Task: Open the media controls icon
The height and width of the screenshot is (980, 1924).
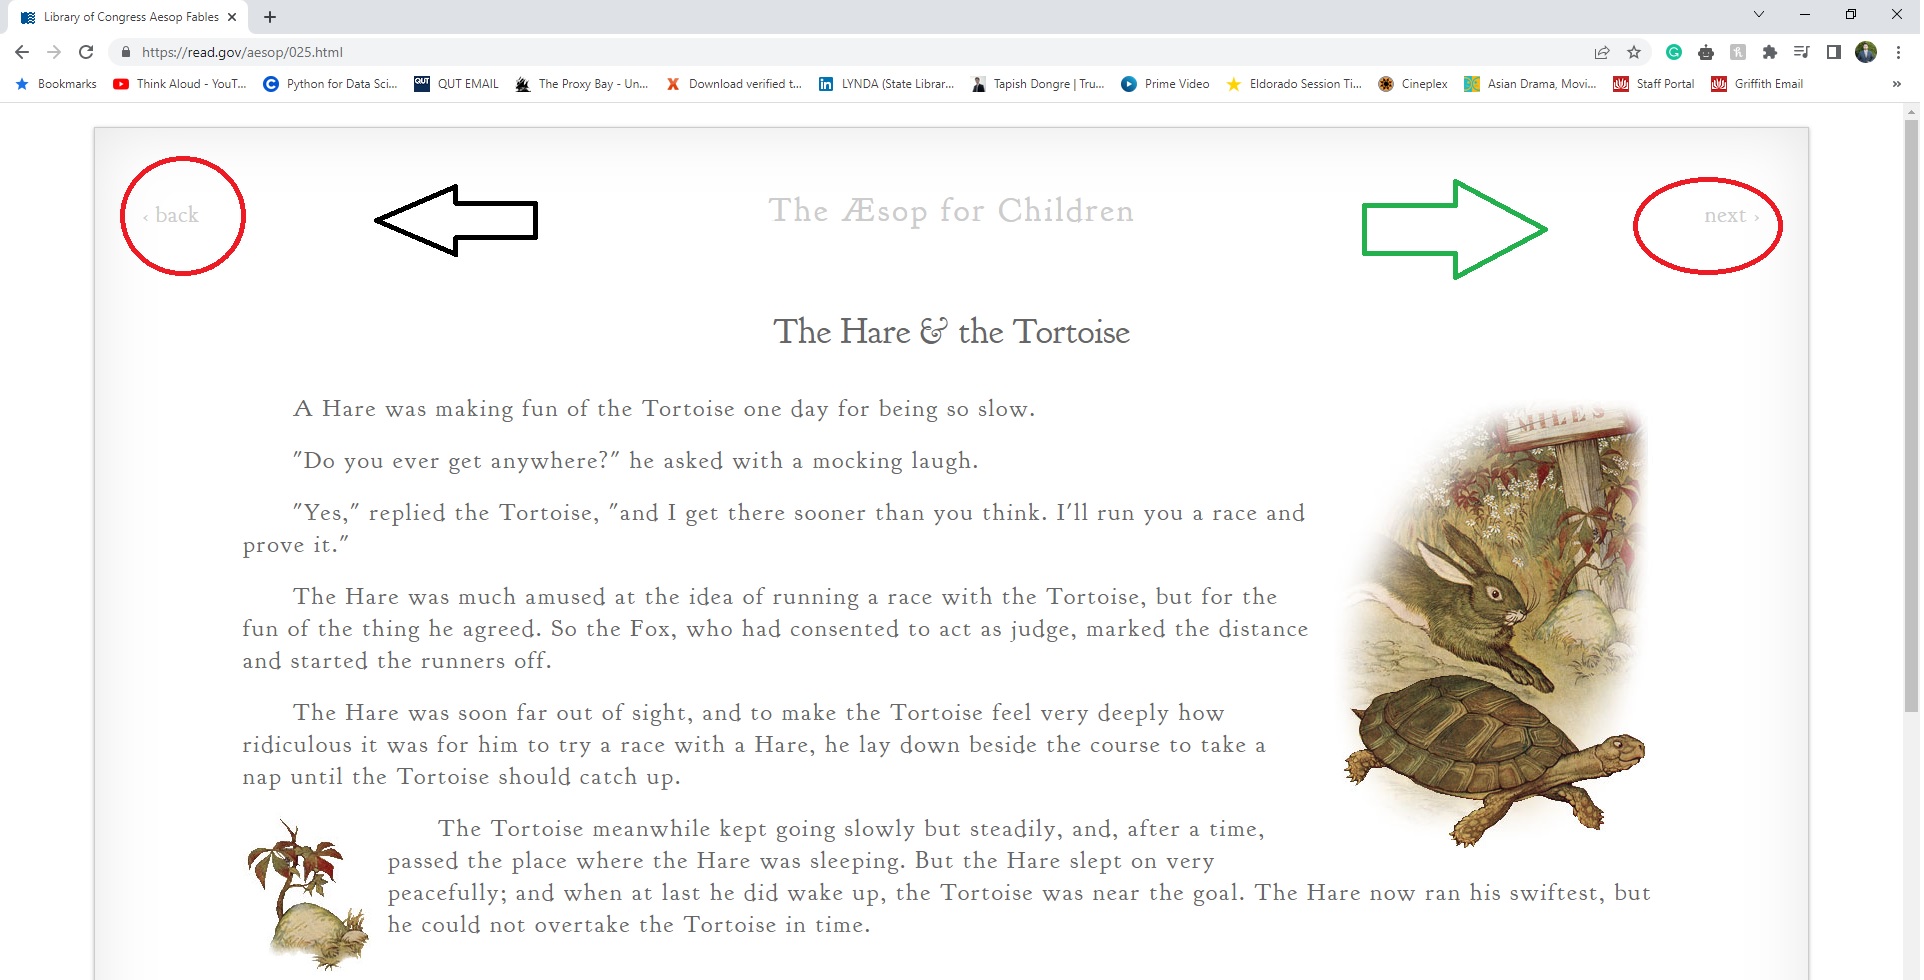Action: coord(1801,52)
